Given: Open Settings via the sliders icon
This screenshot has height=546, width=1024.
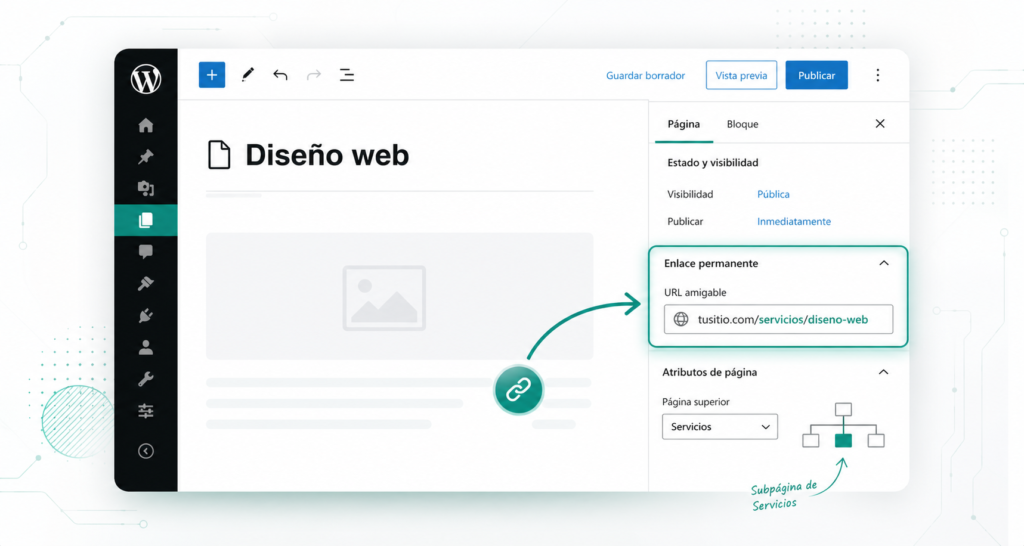Looking at the screenshot, I should pyautogui.click(x=146, y=411).
